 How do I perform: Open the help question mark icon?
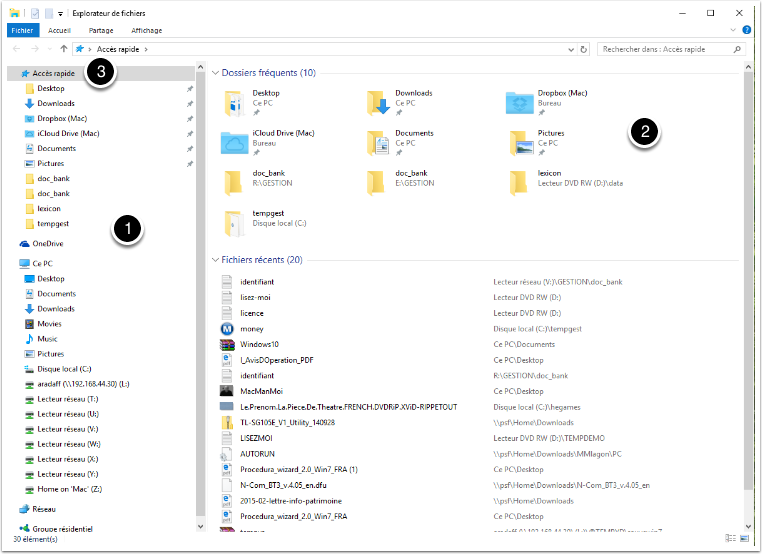tap(747, 31)
